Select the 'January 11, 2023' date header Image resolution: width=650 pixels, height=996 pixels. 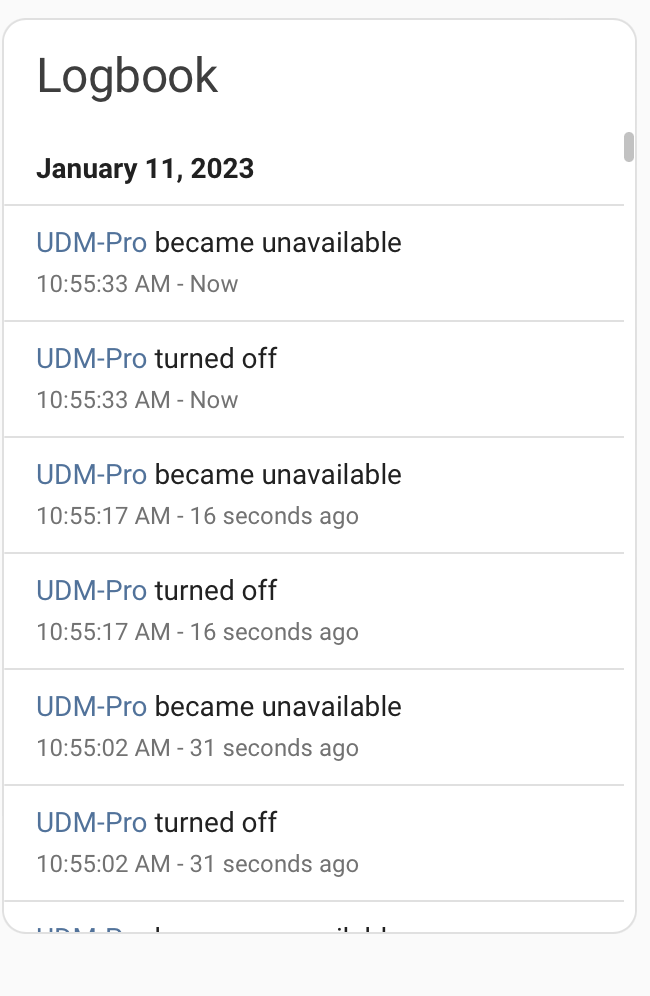coord(146,168)
